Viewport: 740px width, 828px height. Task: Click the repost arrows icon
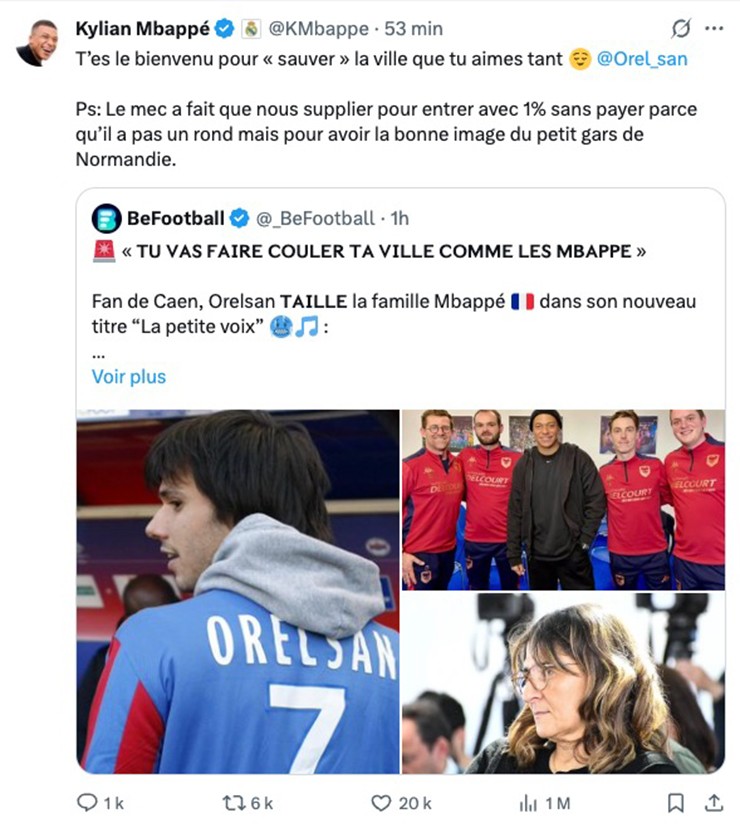pos(234,803)
